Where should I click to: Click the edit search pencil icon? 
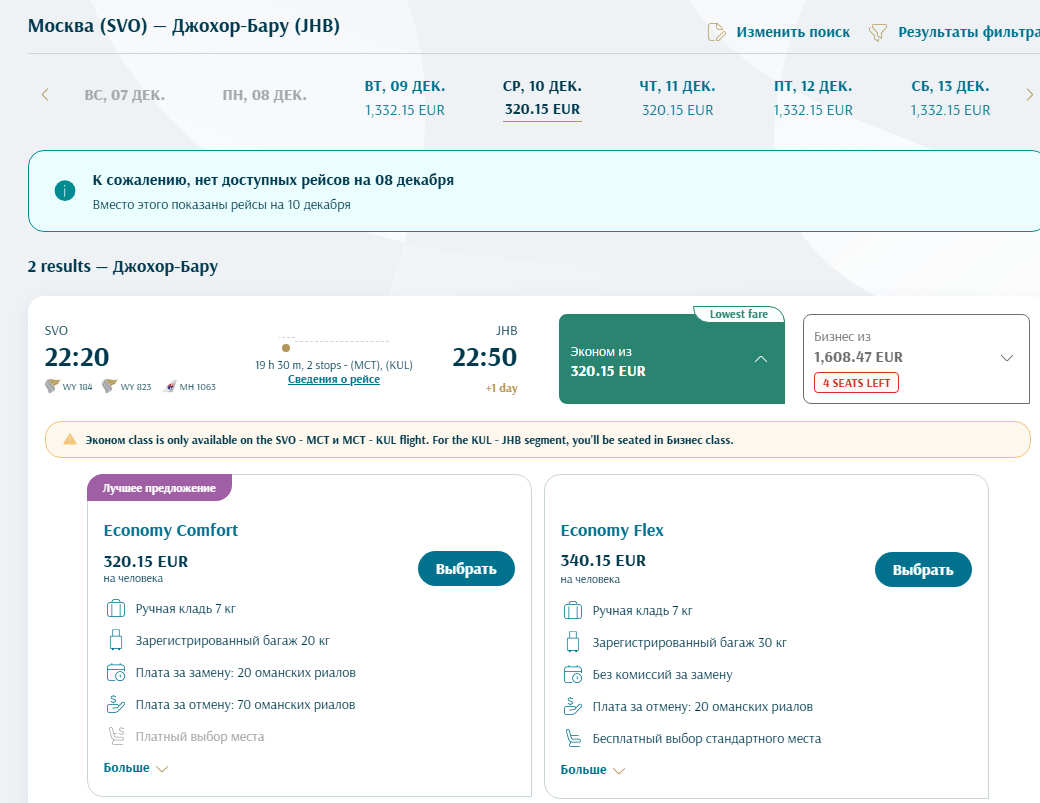pos(716,32)
